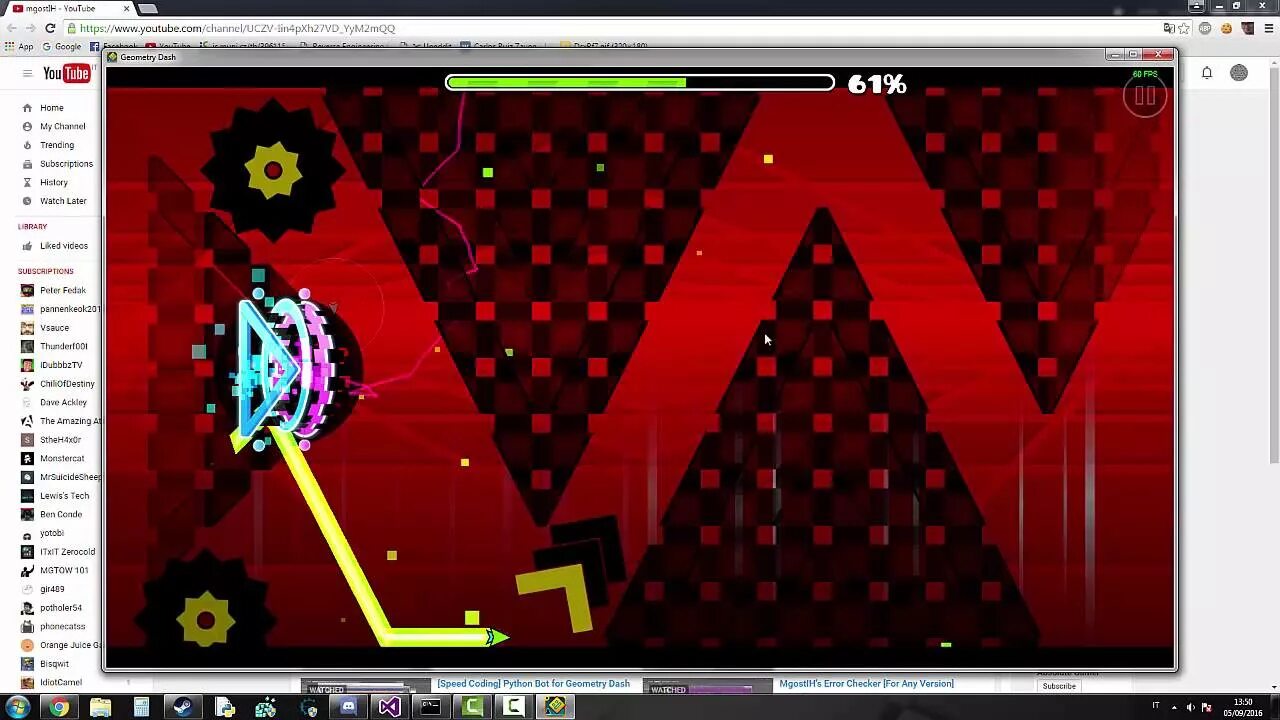This screenshot has width=1280, height=720.
Task: Open Python Bot for Geometry Dash video
Action: click(533, 684)
